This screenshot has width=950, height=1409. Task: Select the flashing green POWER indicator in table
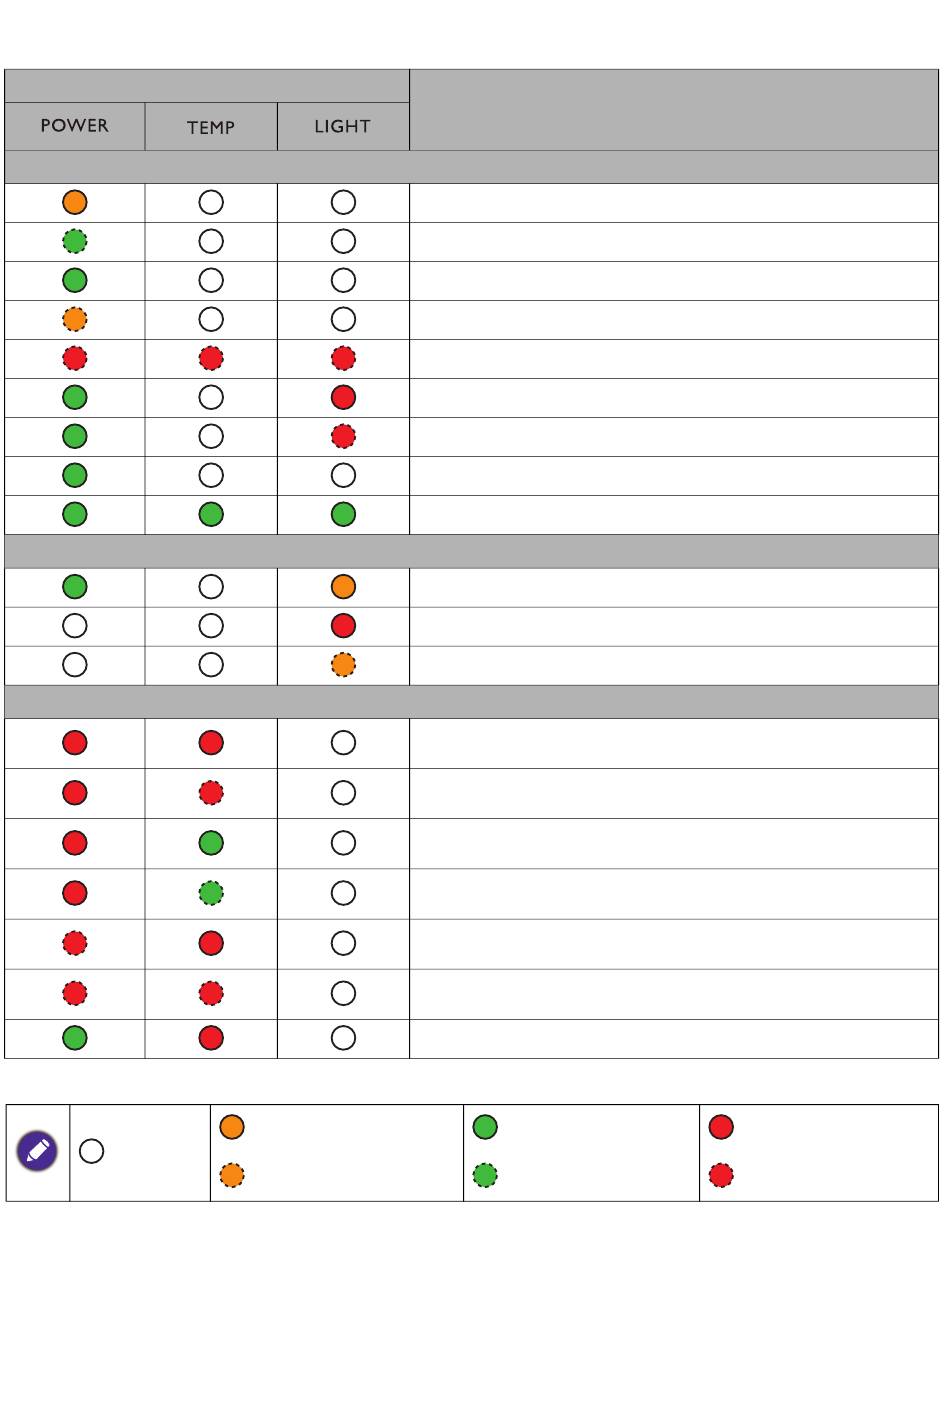tap(75, 241)
